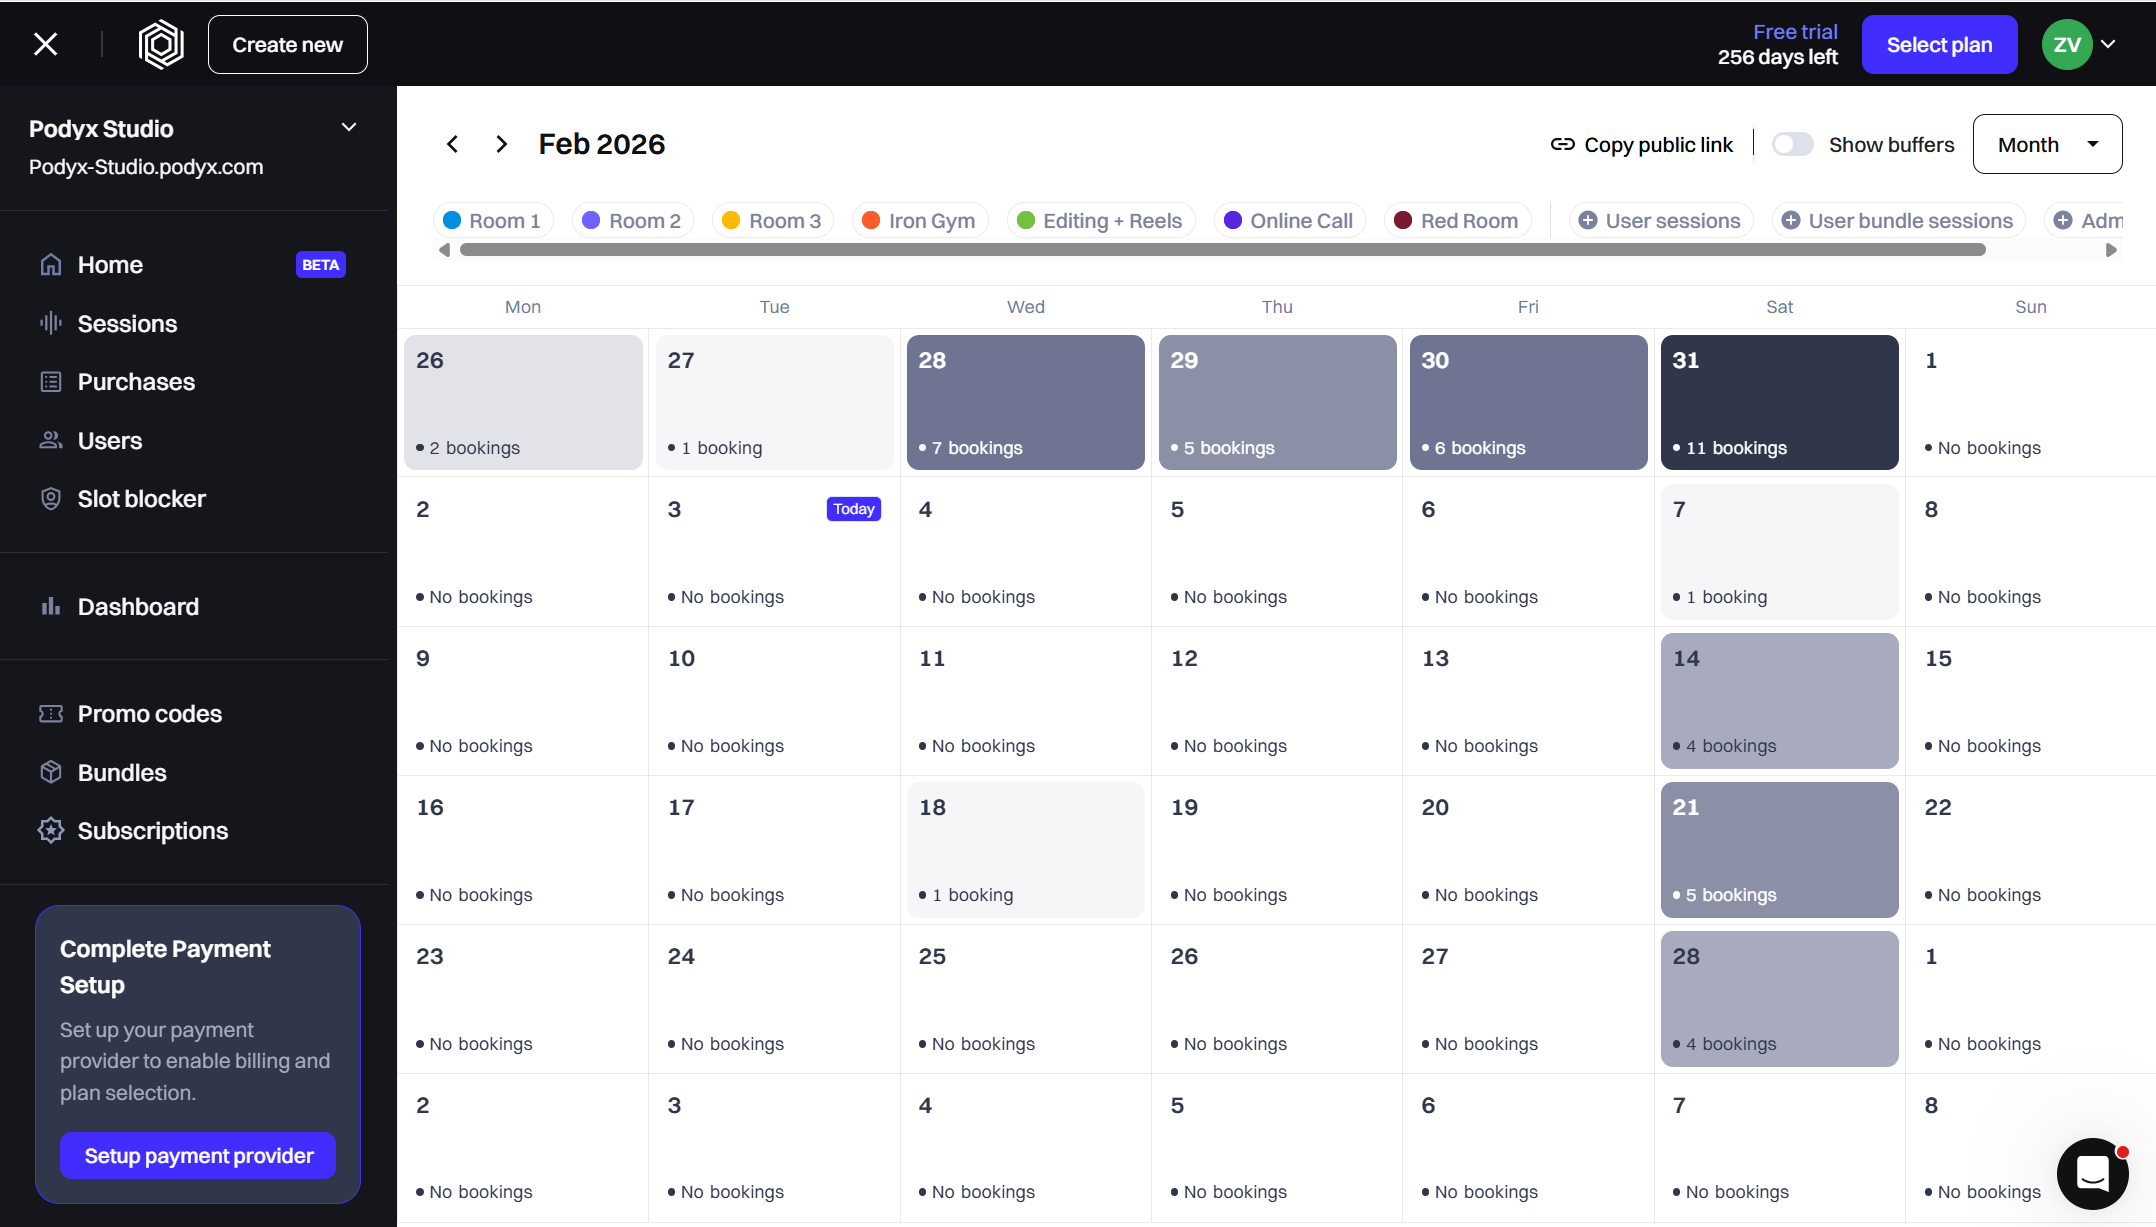Open Slot blocker from the sidebar

[x=141, y=499]
